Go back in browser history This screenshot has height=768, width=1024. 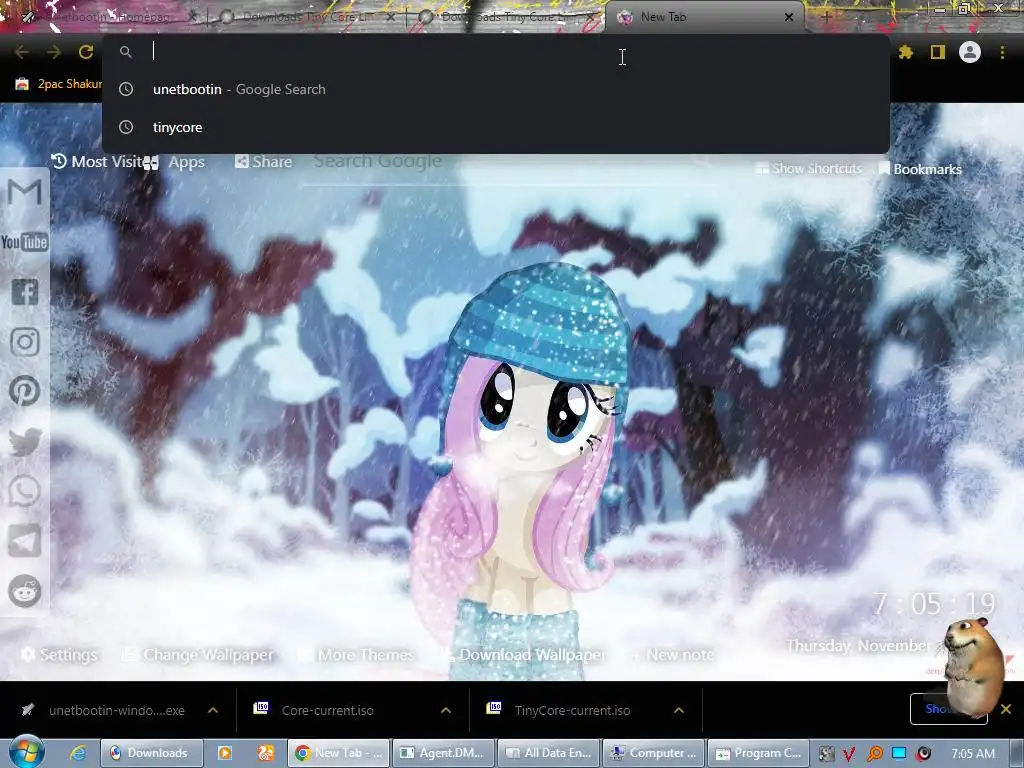pos(21,52)
